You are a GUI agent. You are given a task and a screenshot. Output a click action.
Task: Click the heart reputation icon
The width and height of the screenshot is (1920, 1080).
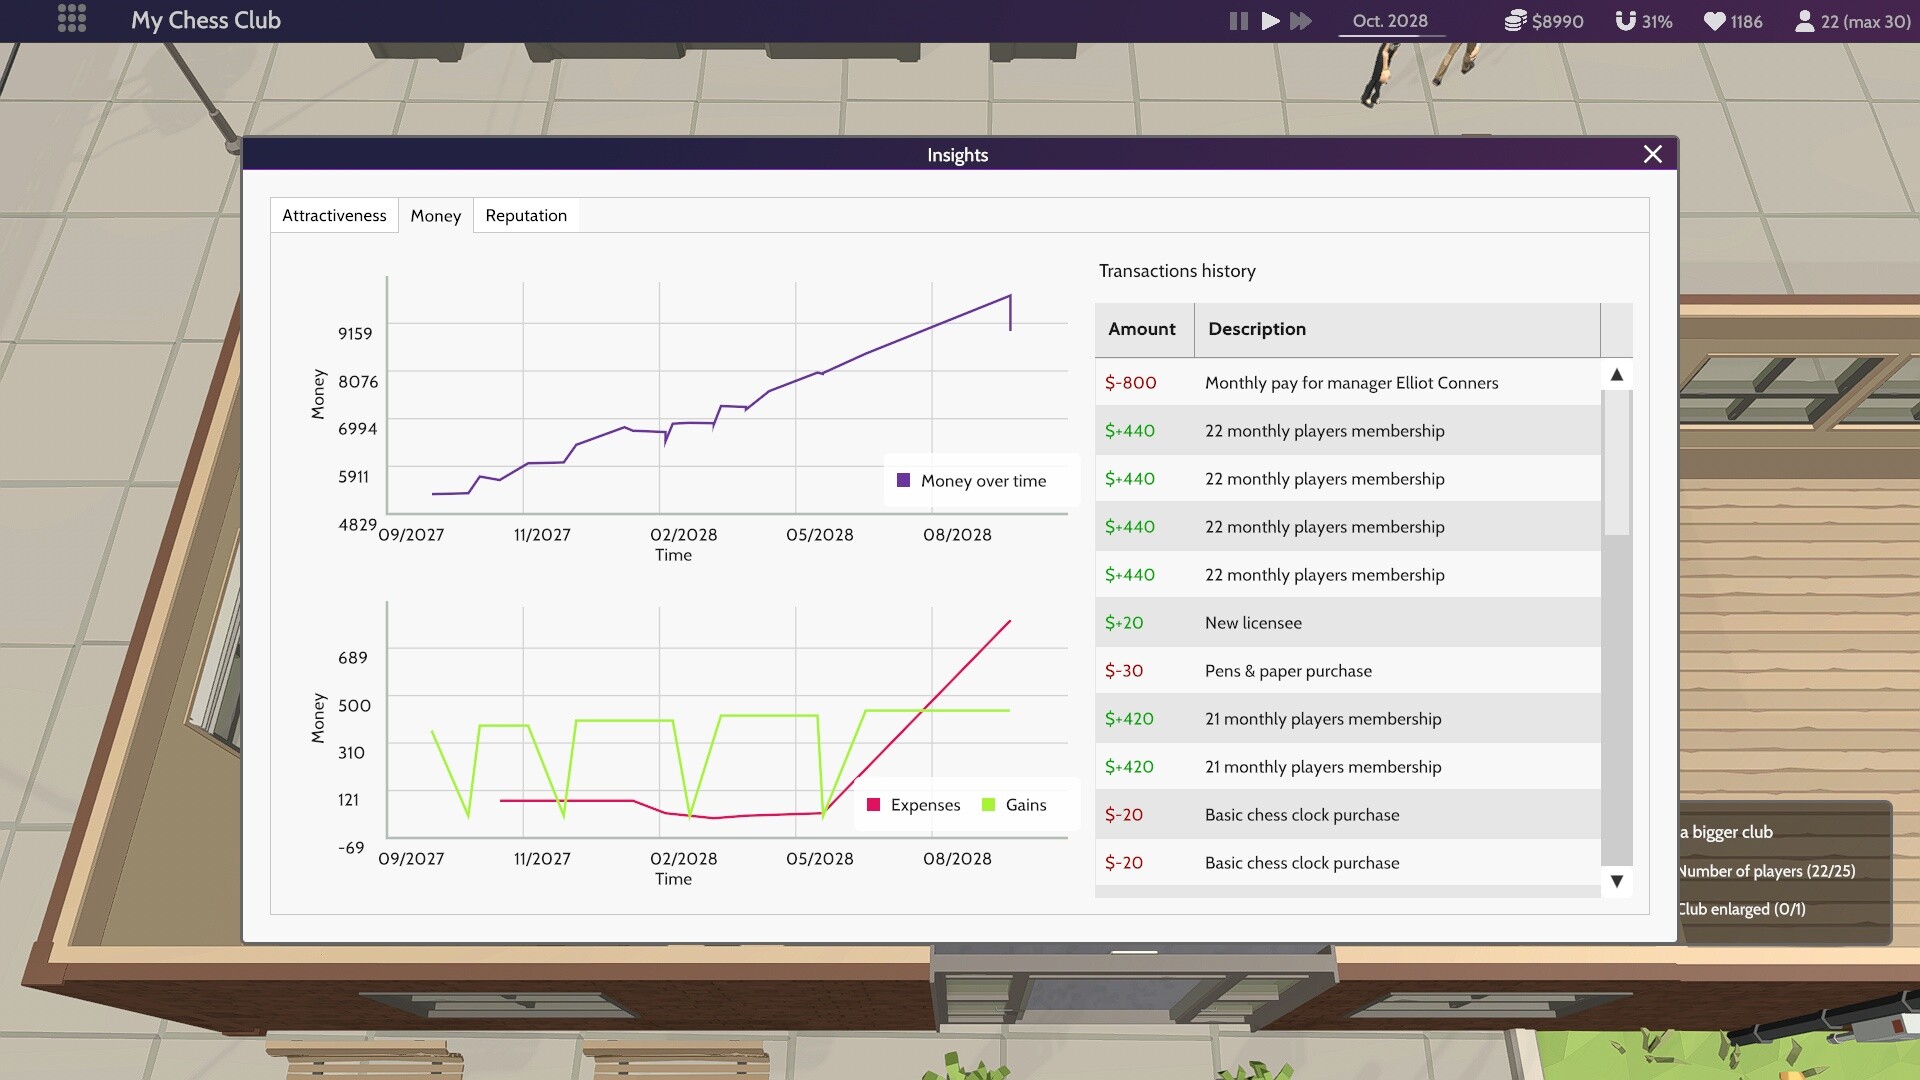(1714, 20)
